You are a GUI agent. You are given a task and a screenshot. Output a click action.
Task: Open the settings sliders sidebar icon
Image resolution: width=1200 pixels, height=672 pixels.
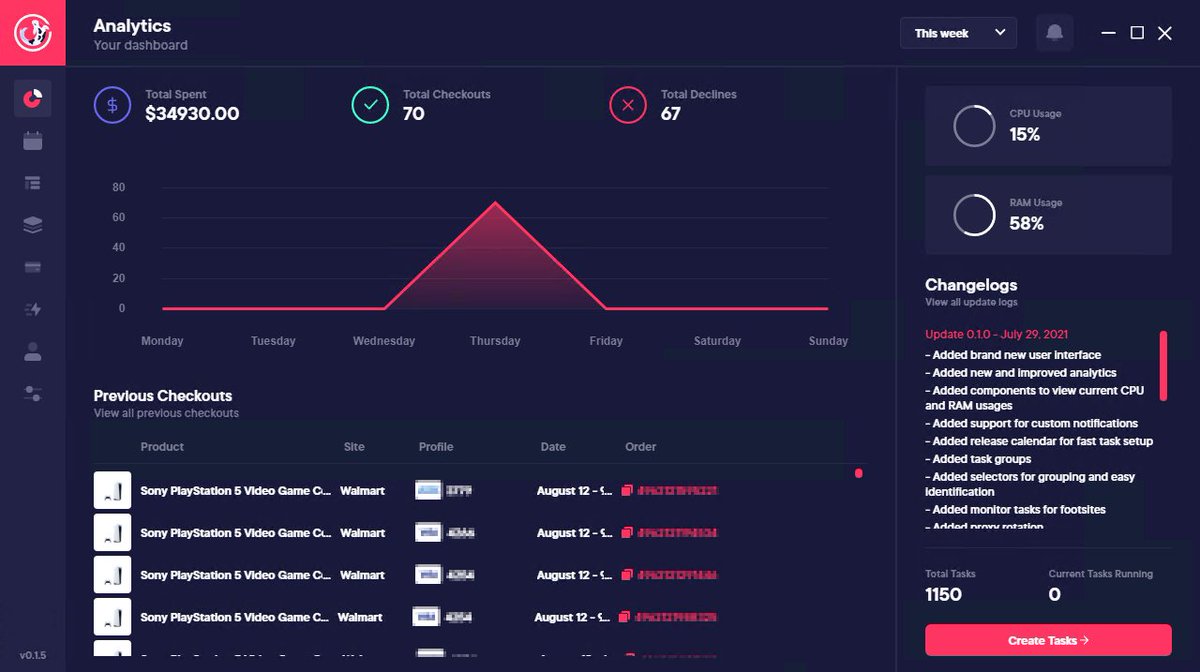pyautogui.click(x=33, y=394)
